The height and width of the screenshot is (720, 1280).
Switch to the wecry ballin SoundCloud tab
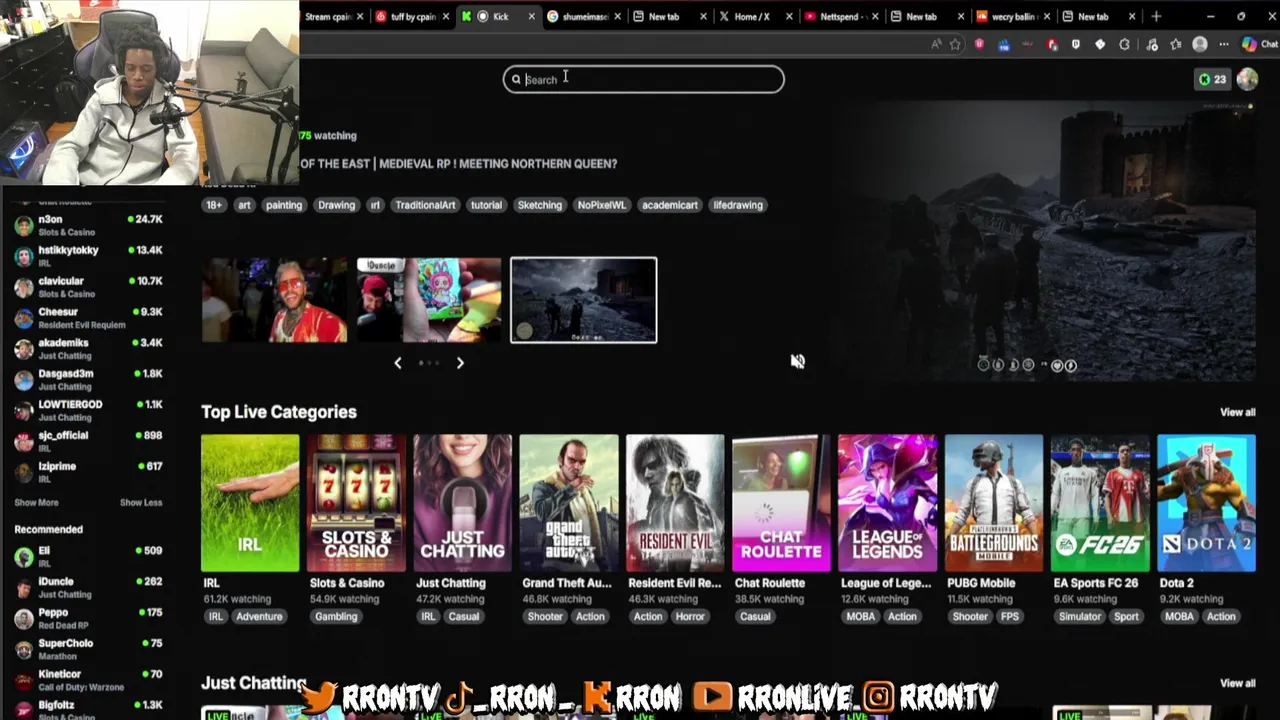point(1013,16)
